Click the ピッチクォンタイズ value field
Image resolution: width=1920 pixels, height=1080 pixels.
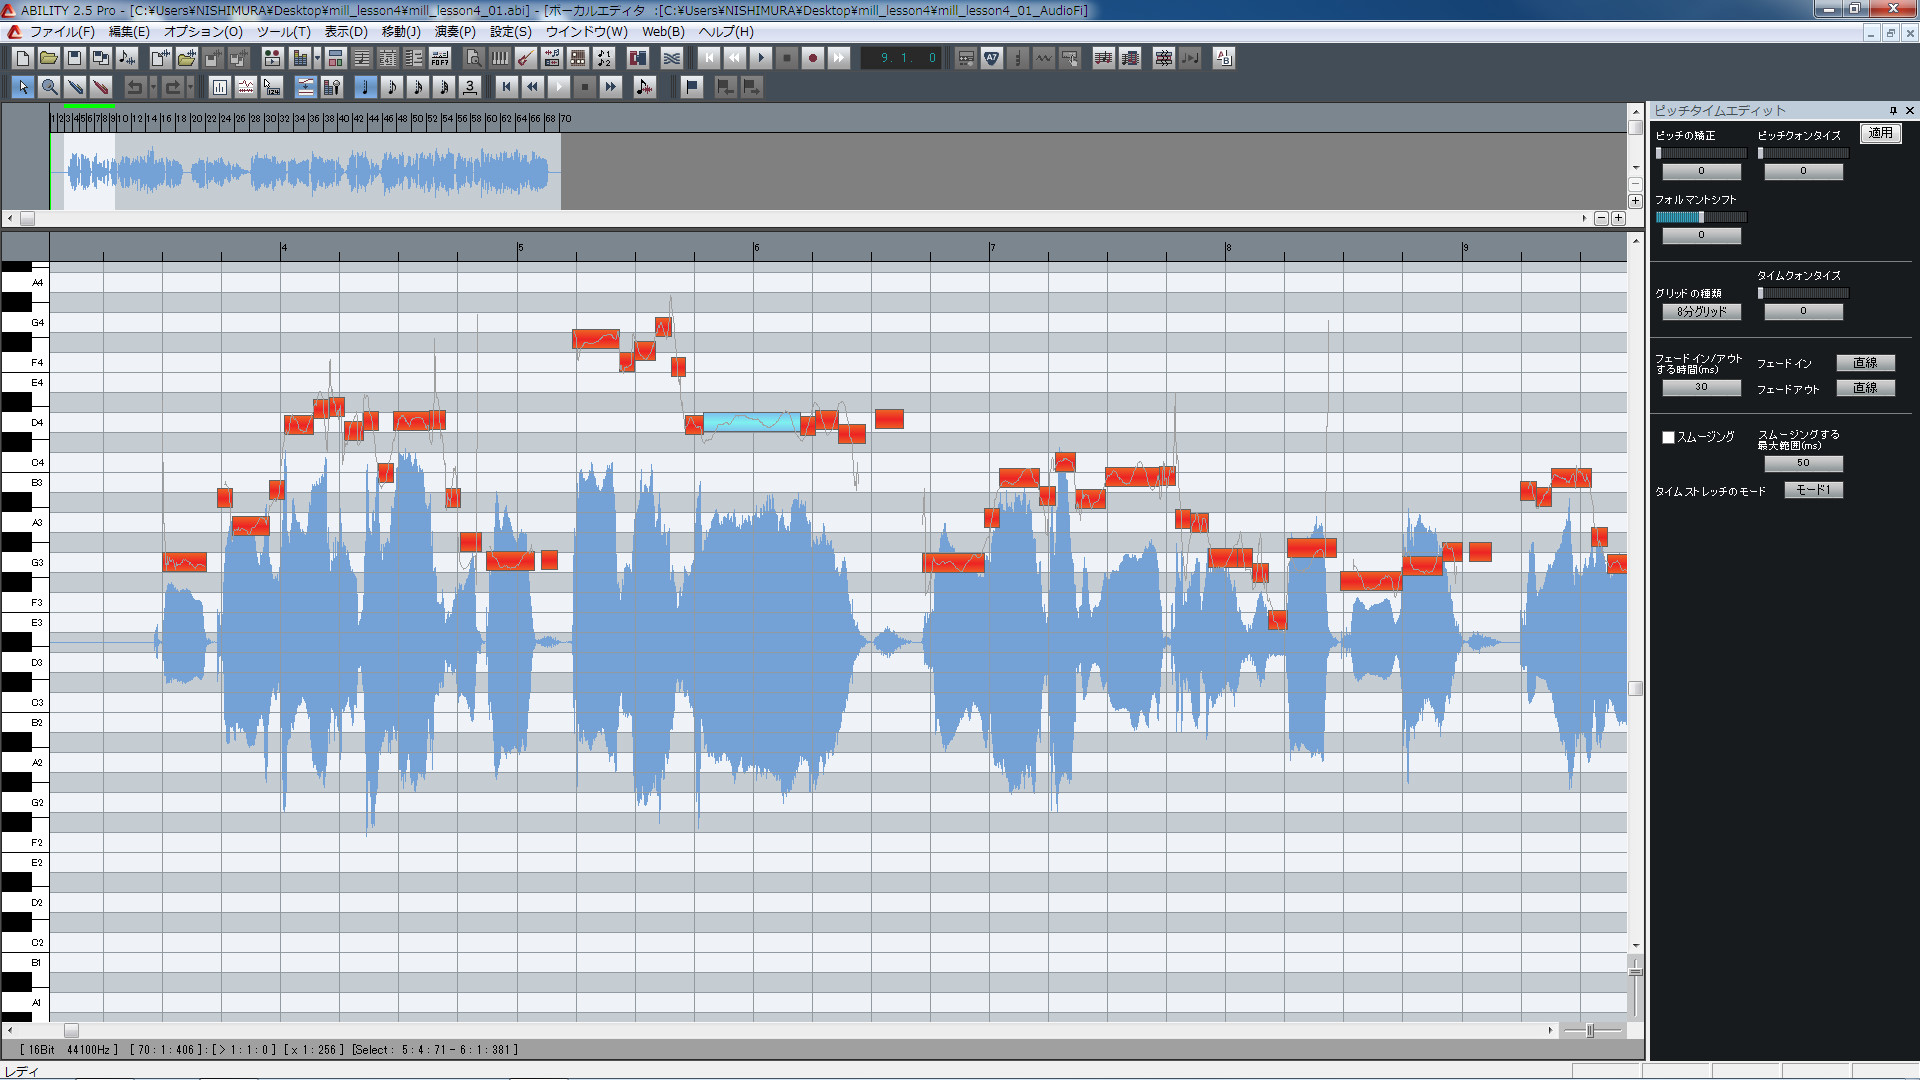click(x=1803, y=172)
